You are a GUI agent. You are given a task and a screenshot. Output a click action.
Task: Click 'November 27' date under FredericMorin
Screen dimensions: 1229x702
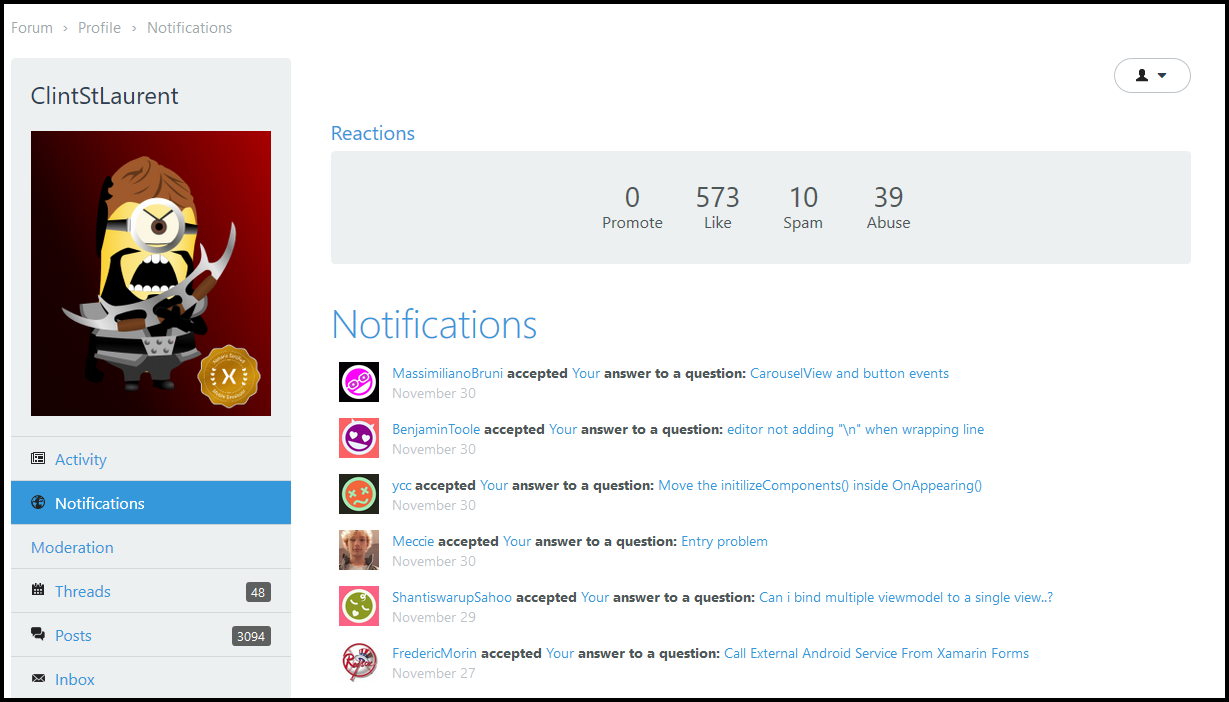tap(434, 673)
